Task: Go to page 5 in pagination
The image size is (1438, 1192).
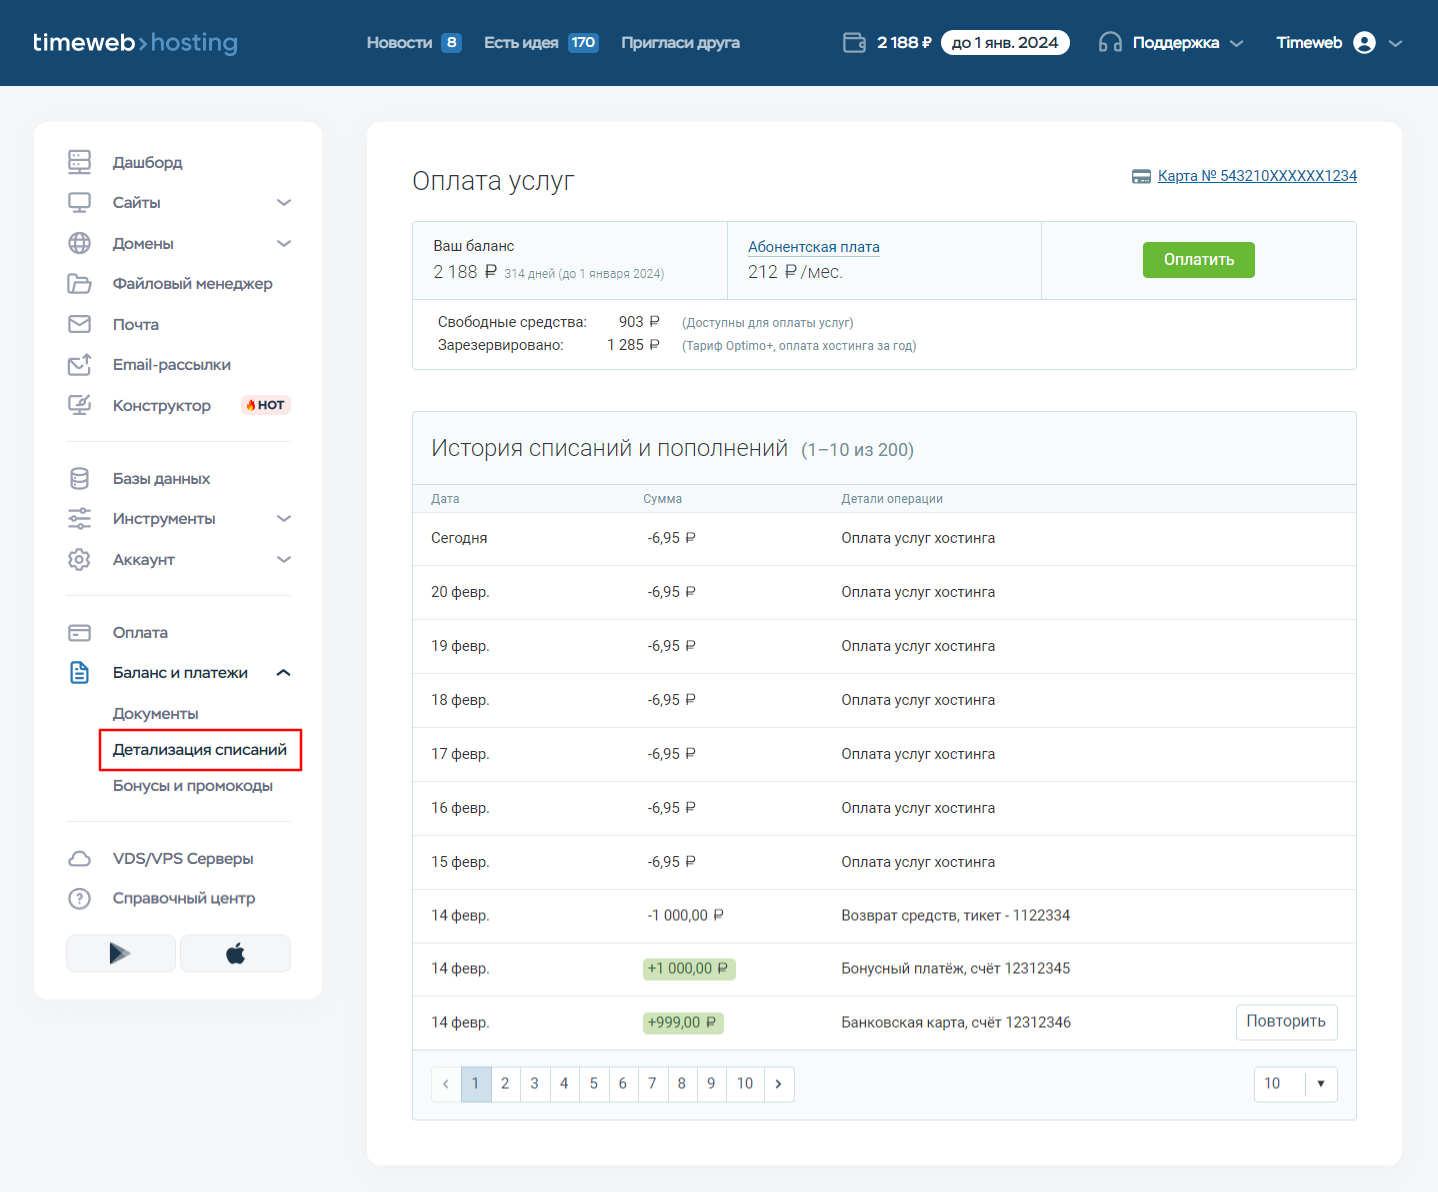Action: (593, 1084)
